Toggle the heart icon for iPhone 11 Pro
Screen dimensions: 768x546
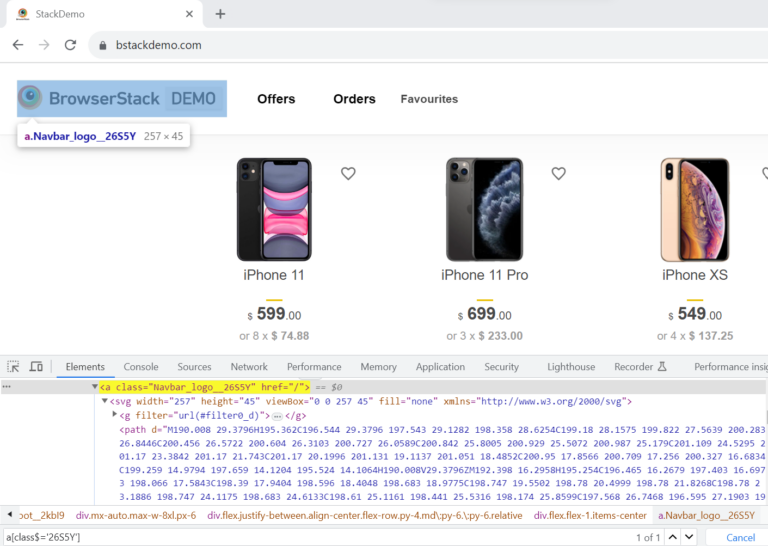558,173
